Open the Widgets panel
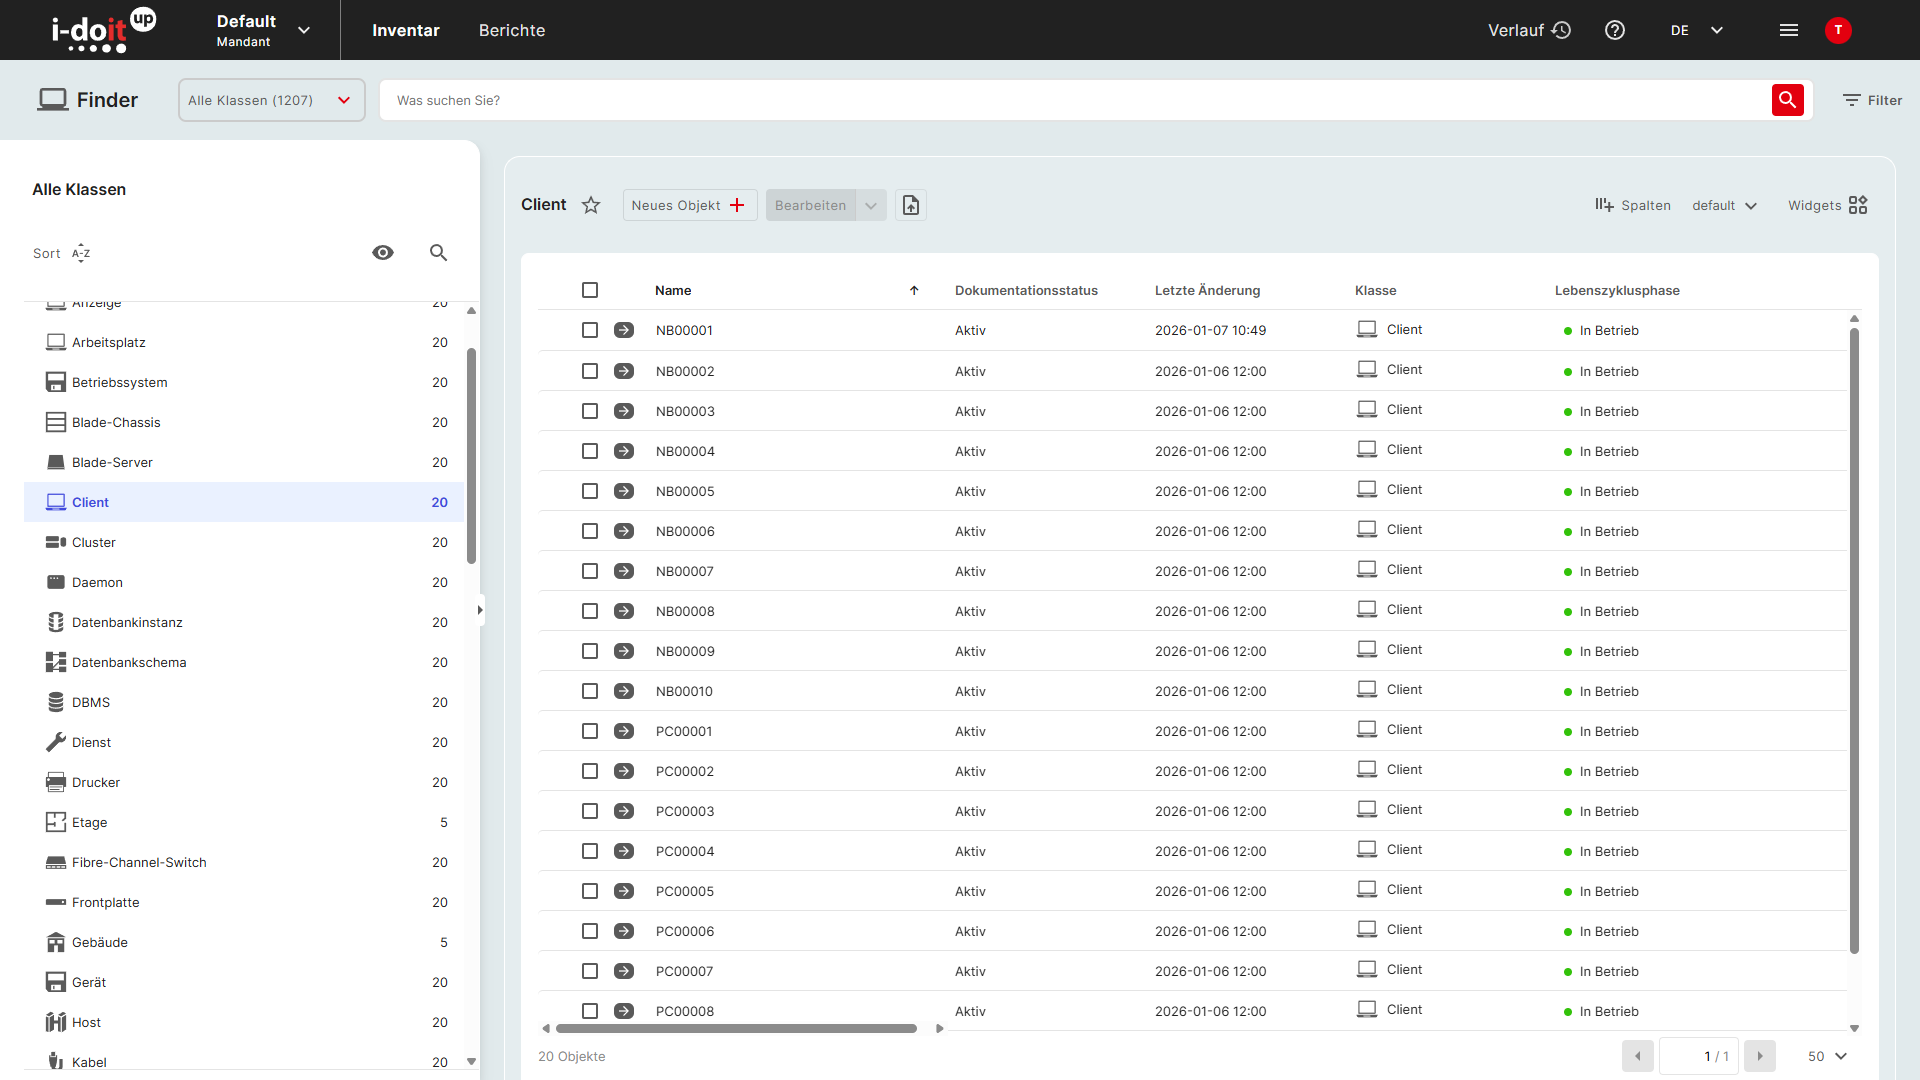The width and height of the screenshot is (1920, 1080). click(x=1826, y=205)
